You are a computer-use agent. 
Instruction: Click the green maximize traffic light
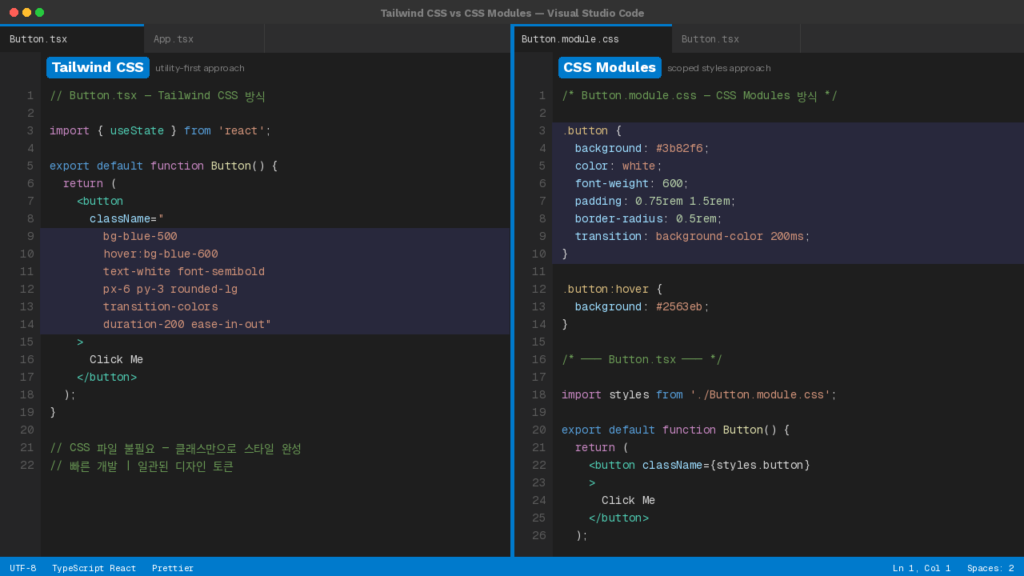[x=40, y=9]
